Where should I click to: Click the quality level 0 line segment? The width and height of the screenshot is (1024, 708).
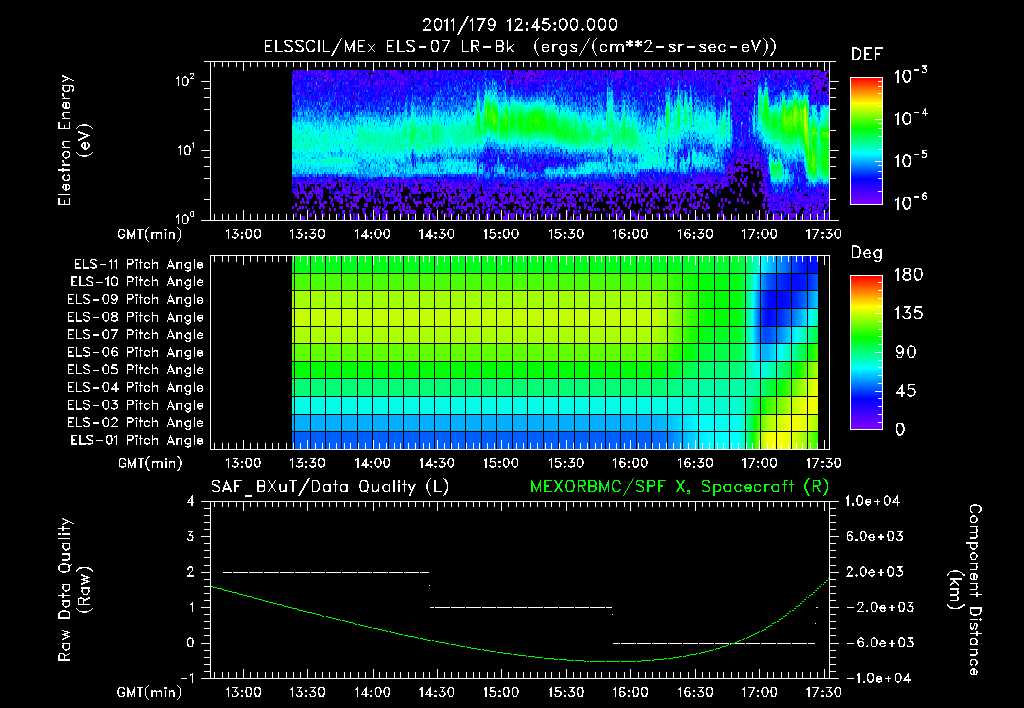714,643
